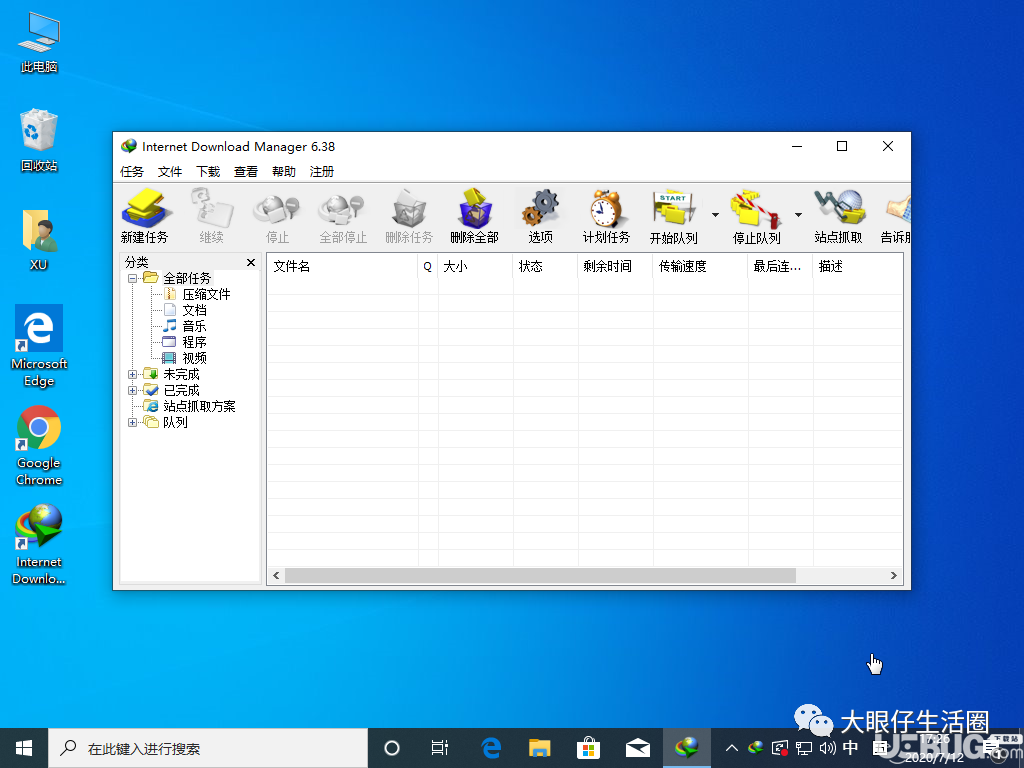The image size is (1024, 768).
Task: Open the 回收站 recycle bin icon
Action: tap(39, 141)
